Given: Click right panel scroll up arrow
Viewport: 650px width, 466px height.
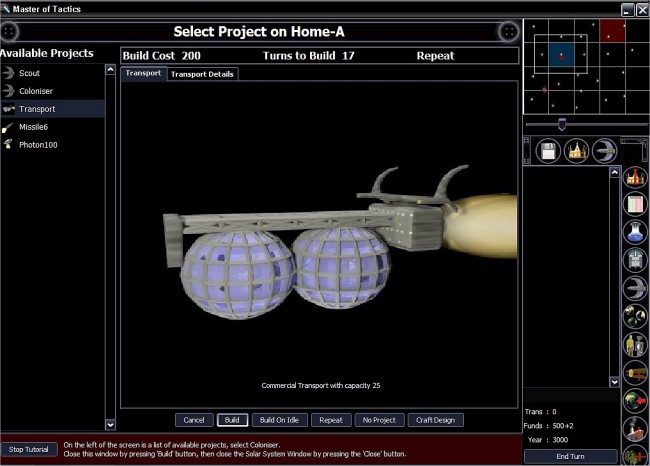Looking at the screenshot, I should coord(615,172).
